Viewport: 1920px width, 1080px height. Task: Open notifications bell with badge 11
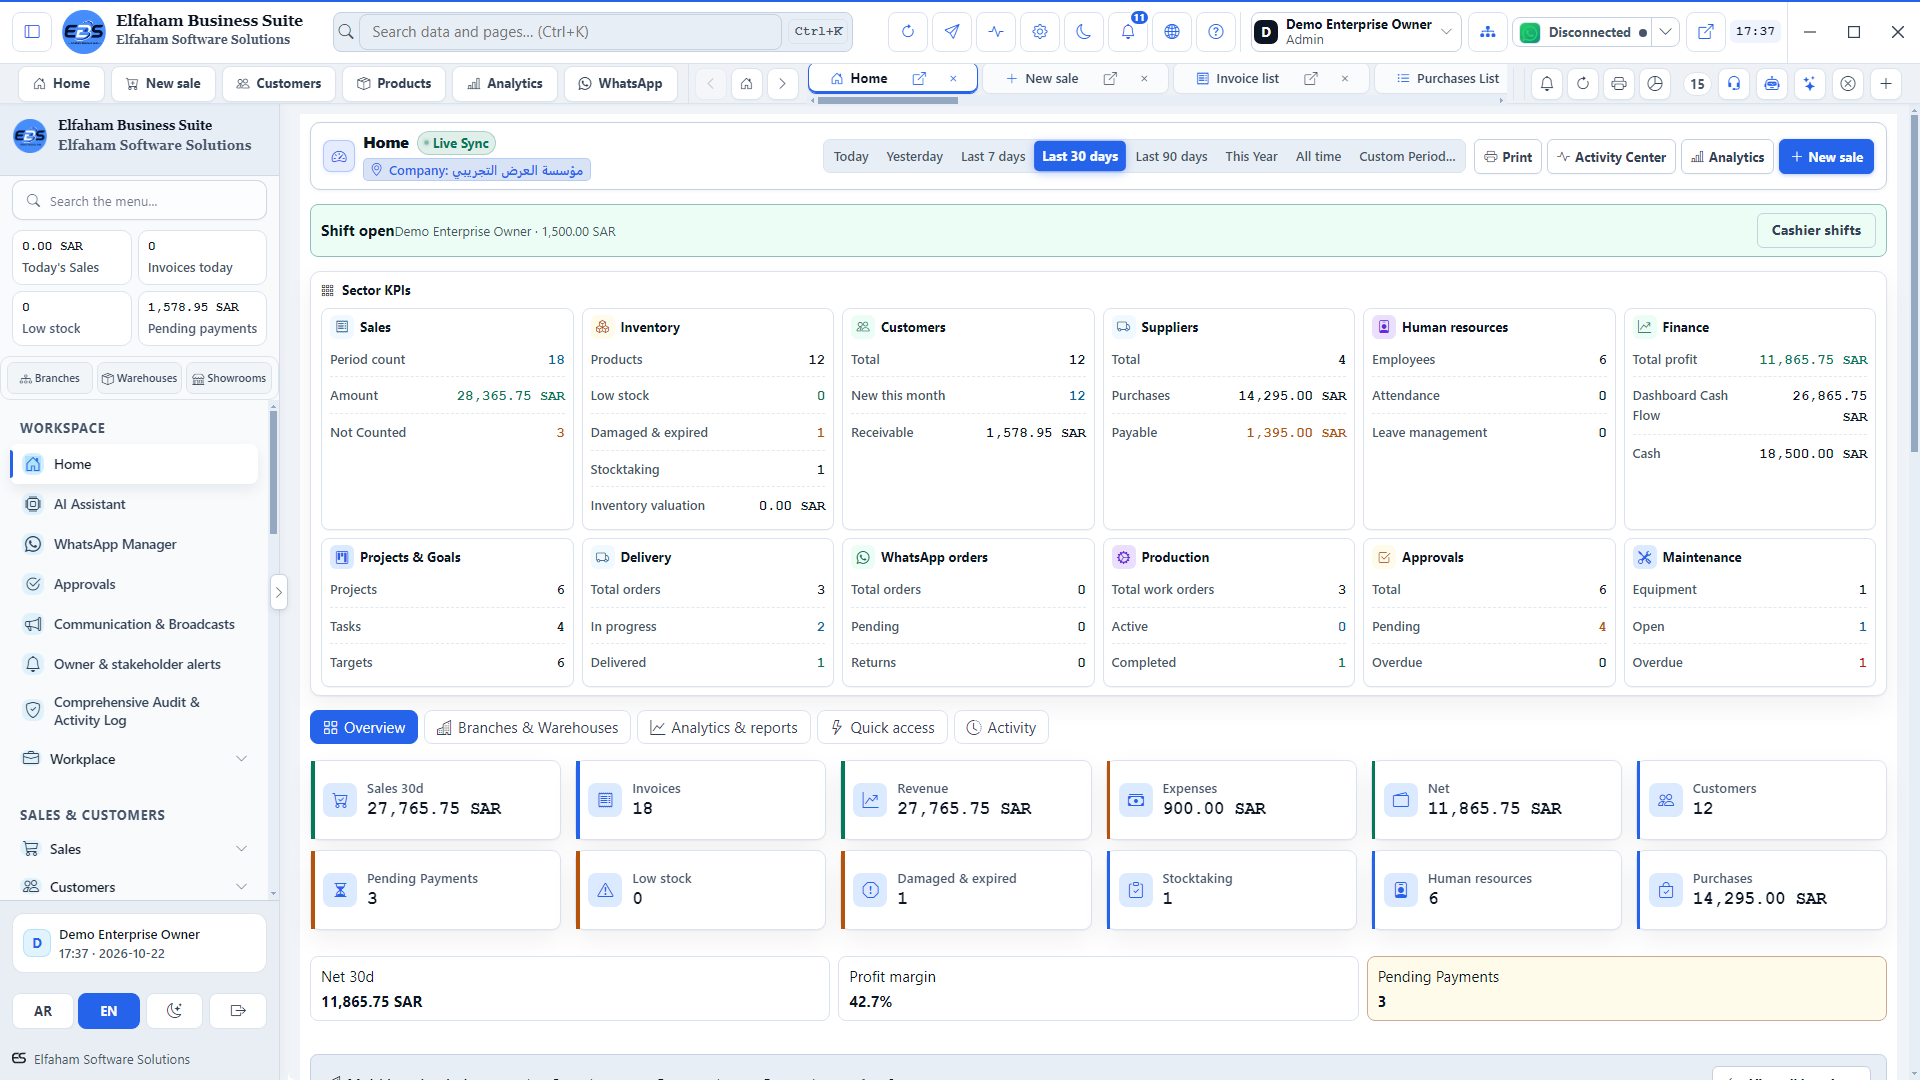coord(1128,32)
